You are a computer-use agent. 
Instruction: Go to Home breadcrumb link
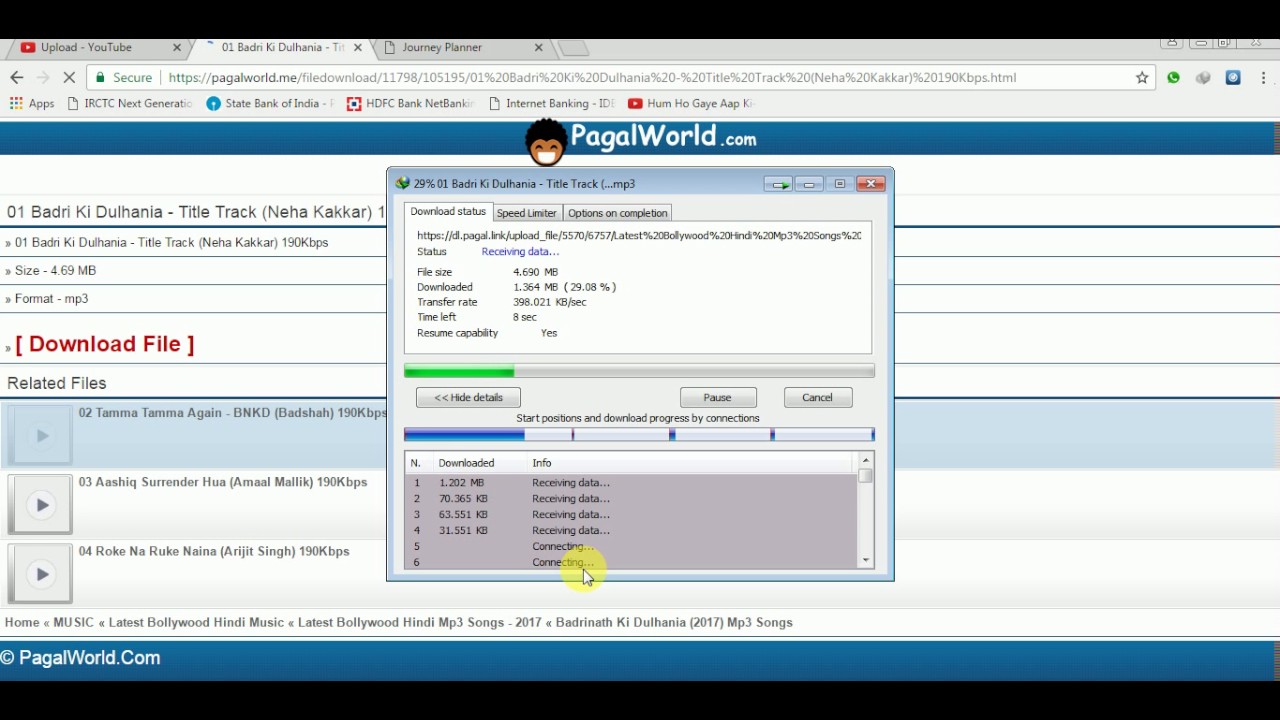22,622
